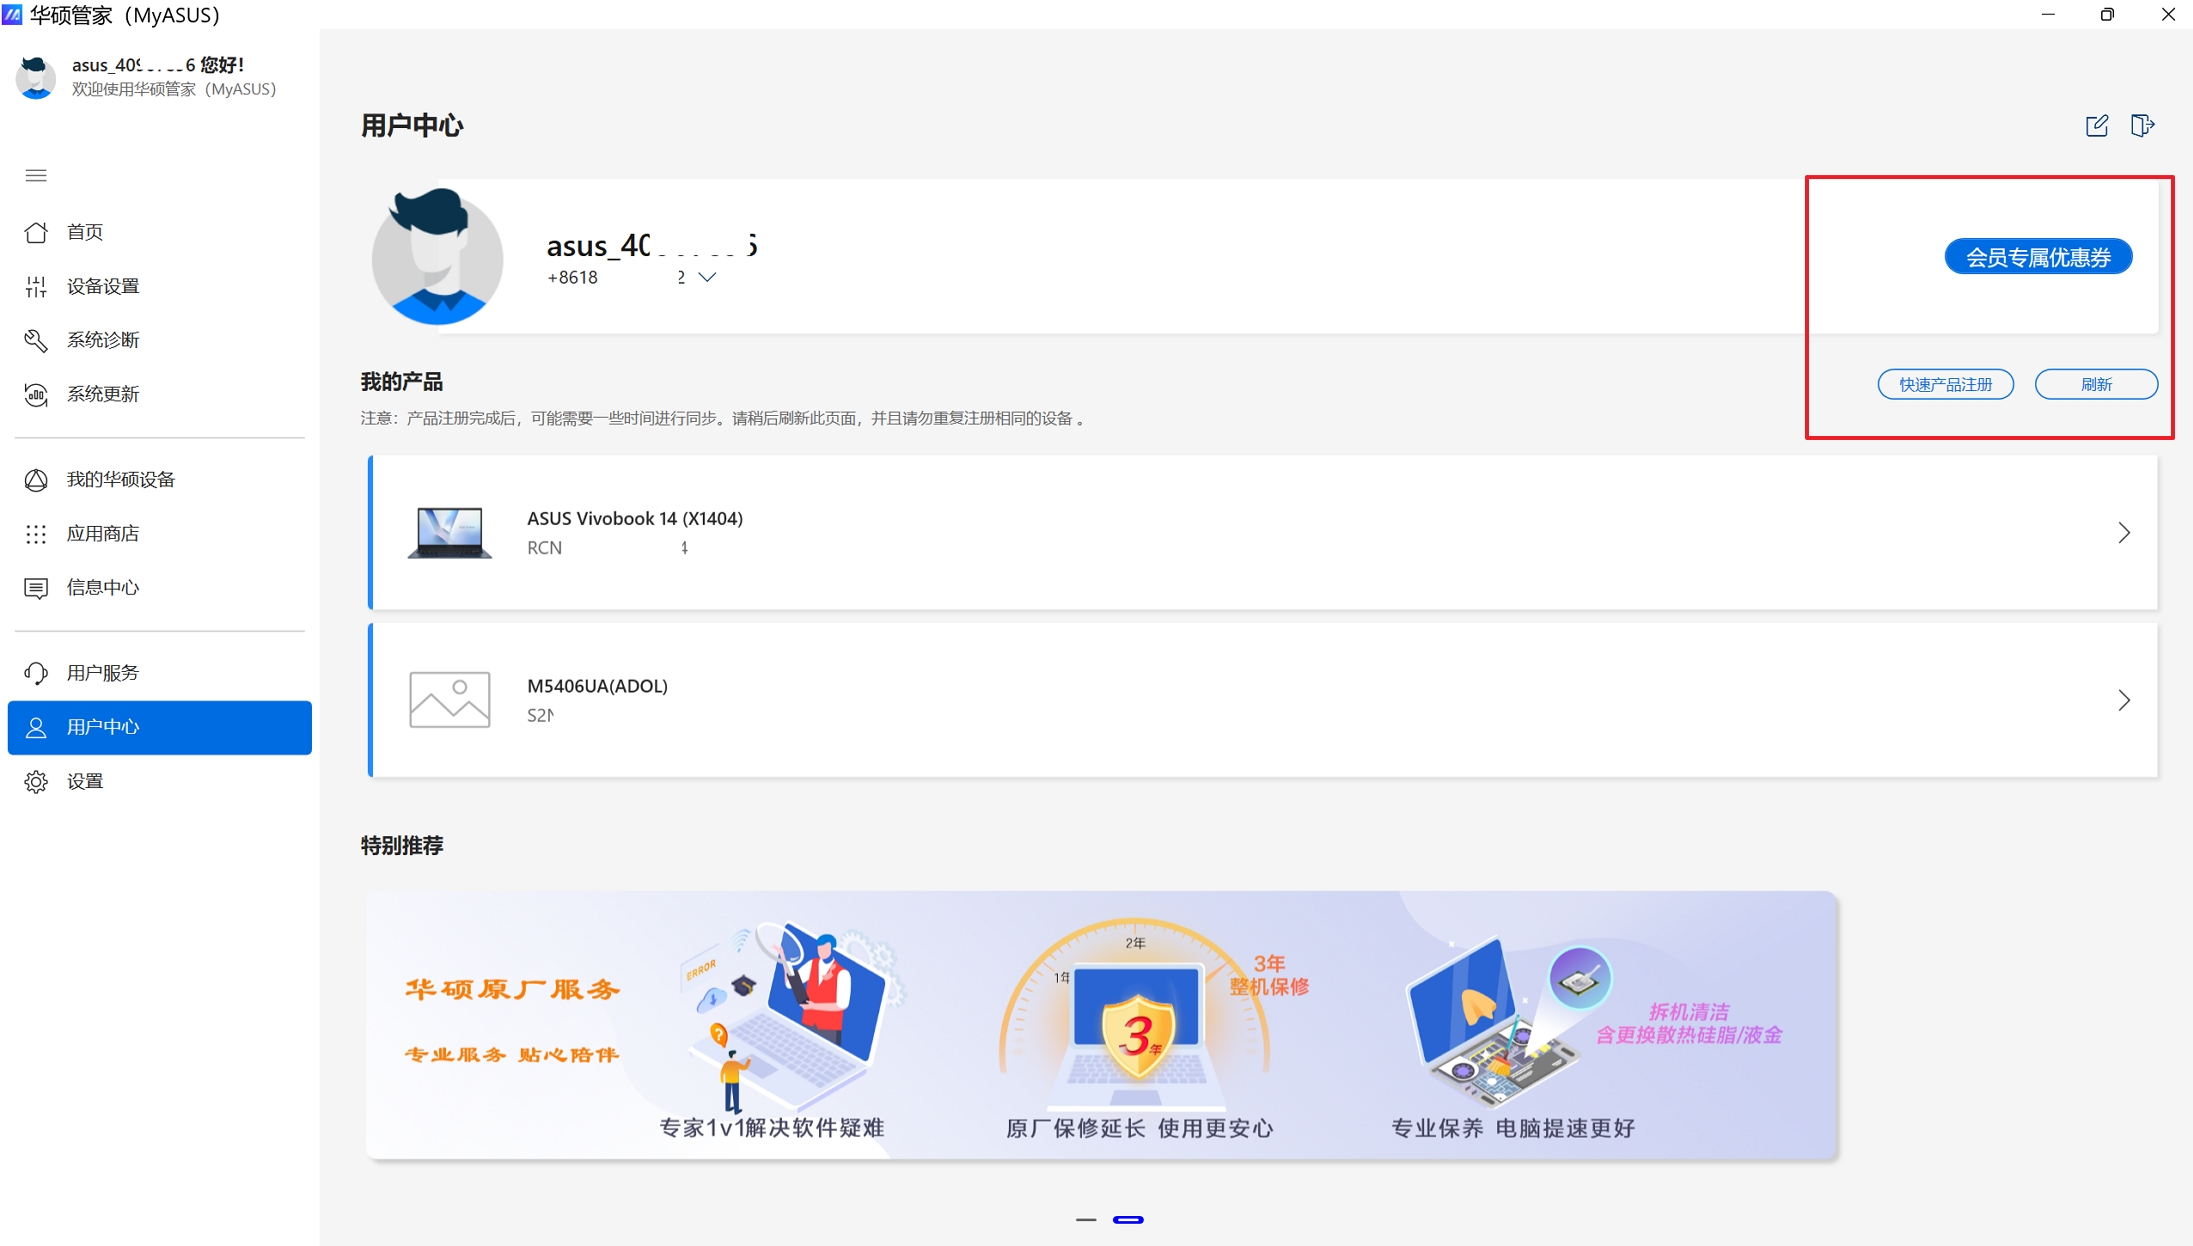Expand M5406UA(ADOL) product details chevron
This screenshot has height=1246, width=2193.
(x=2123, y=700)
